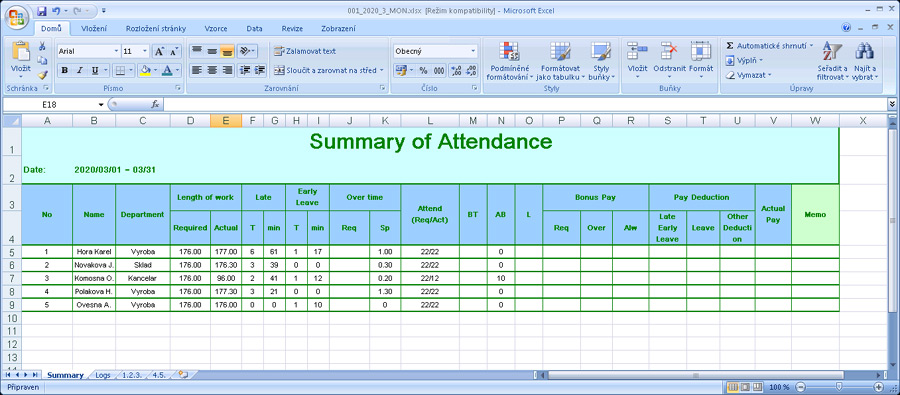
Task: Switch to the Vložení ribbon tab
Action: click(x=93, y=28)
